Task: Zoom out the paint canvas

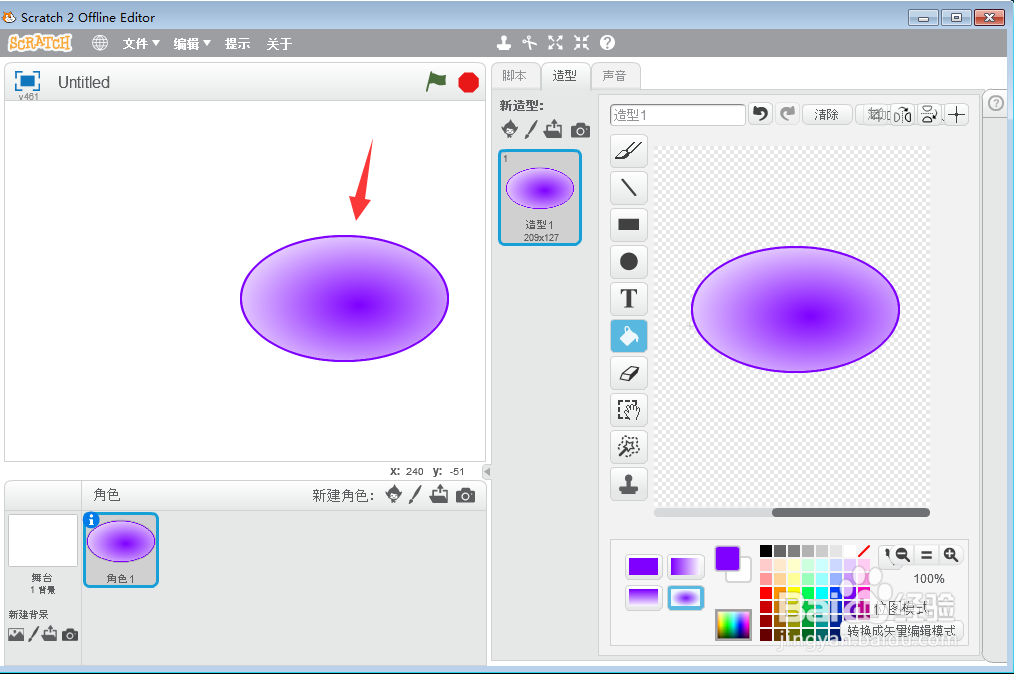Action: pos(903,554)
